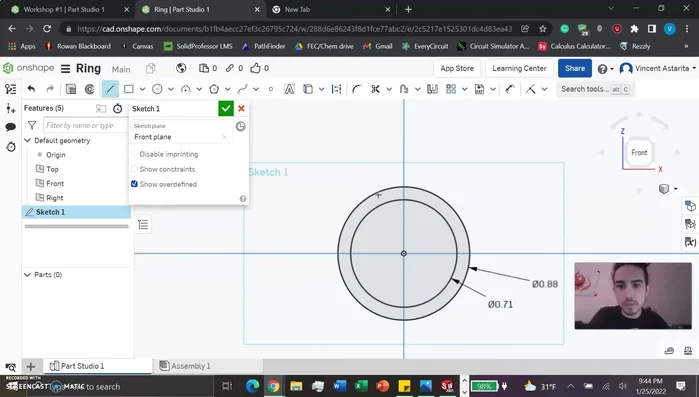This screenshot has width=699, height=397.
Task: Select the Trim scissors tool
Action: (375, 89)
